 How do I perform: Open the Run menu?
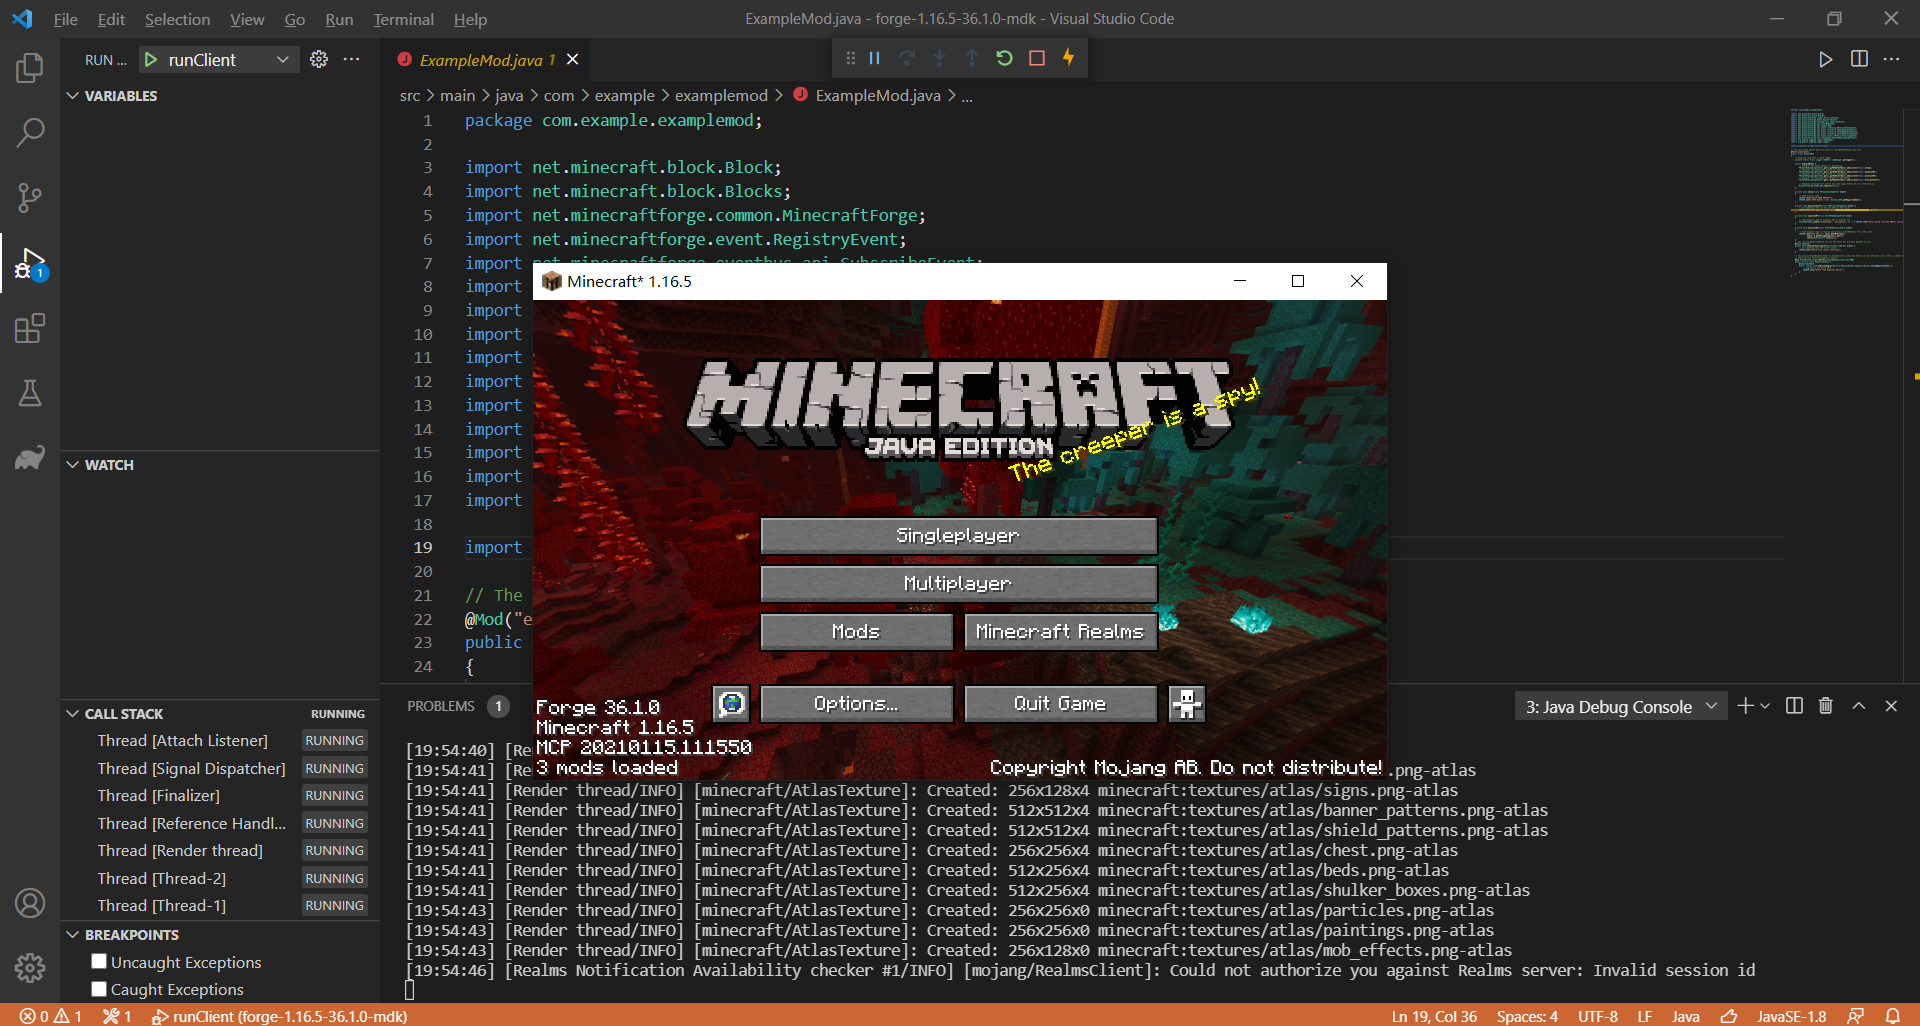click(338, 19)
